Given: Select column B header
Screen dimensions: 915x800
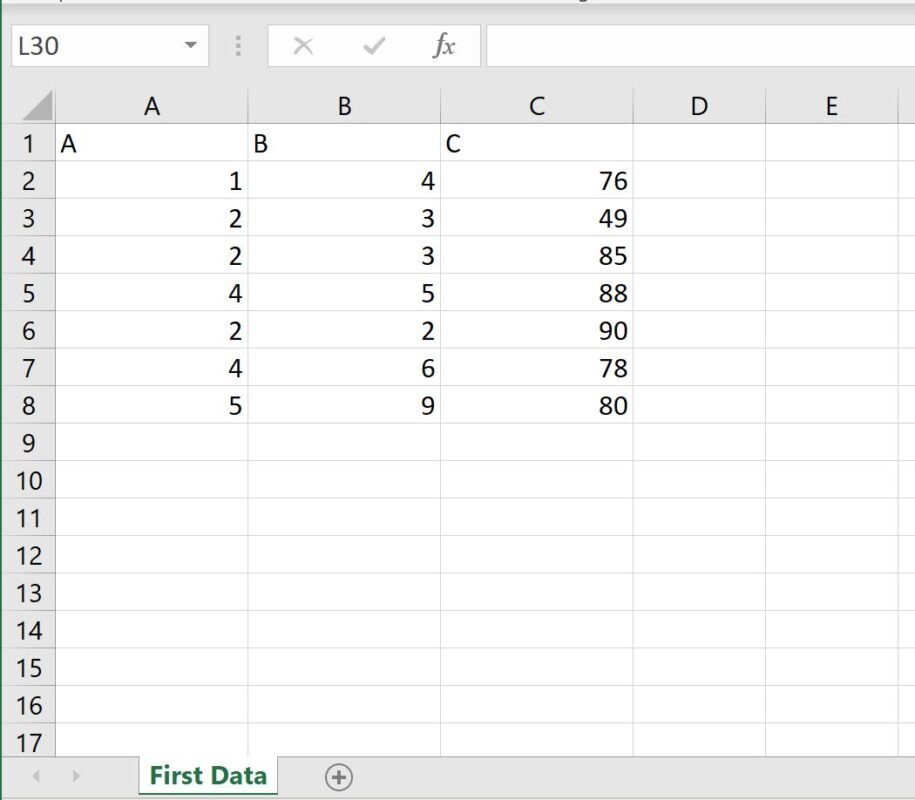Looking at the screenshot, I should [x=344, y=106].
